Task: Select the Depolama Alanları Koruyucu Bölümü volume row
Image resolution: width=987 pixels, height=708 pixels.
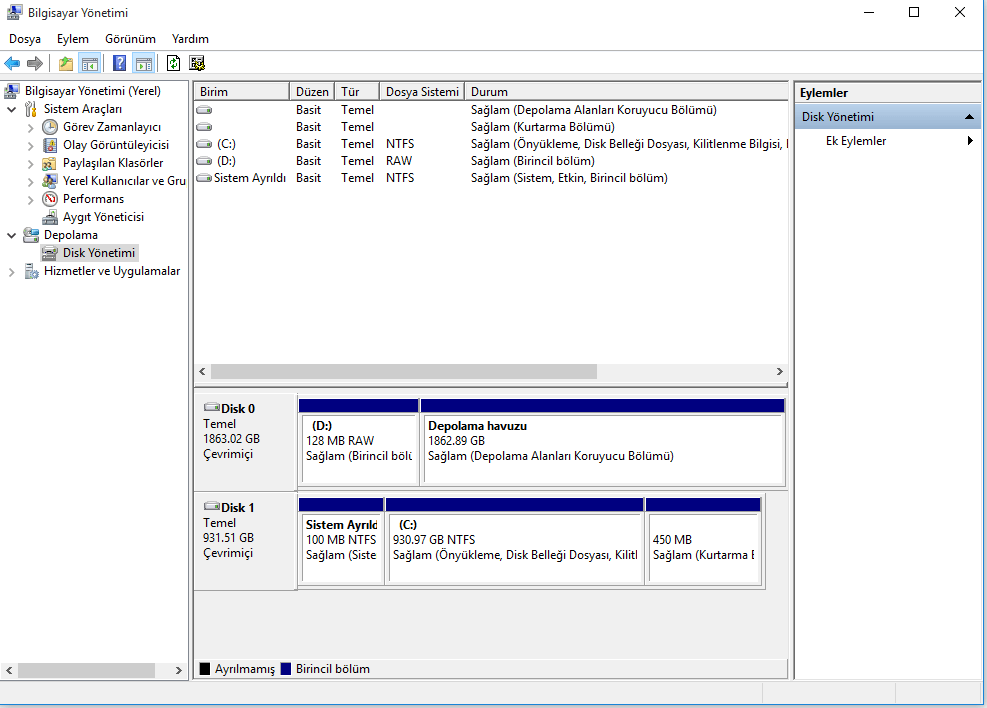Action: coord(491,110)
